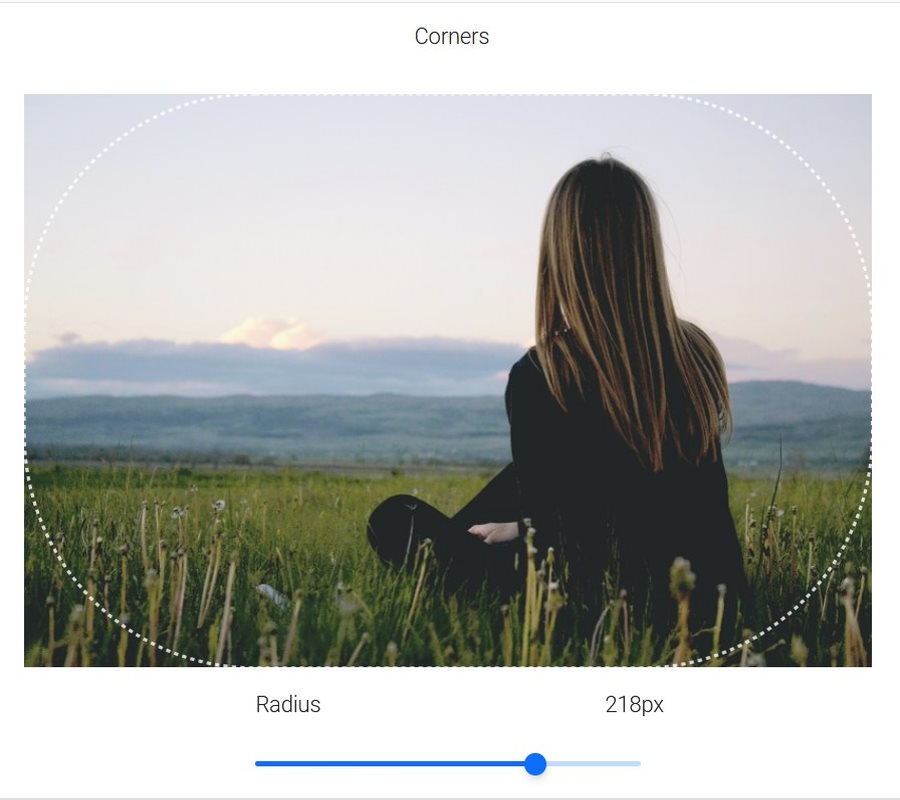Screen dimensions: 900x800
Task: Click the top-left corner of the photo
Action: tap(28, 98)
